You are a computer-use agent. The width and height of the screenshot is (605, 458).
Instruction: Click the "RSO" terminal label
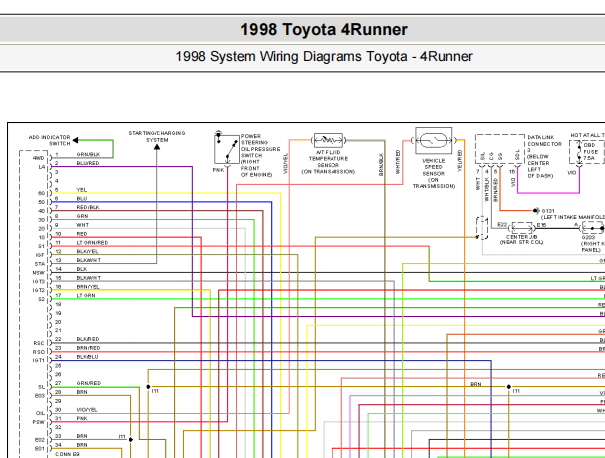pyautogui.click(x=39, y=352)
